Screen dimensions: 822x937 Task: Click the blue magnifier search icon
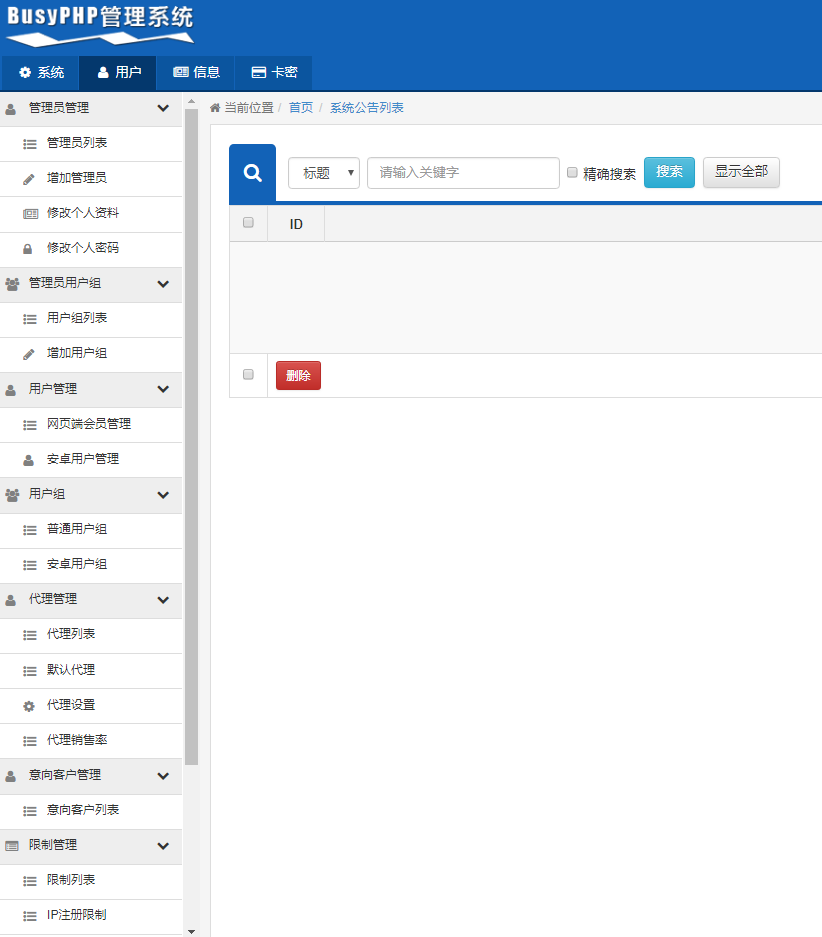(x=252, y=173)
